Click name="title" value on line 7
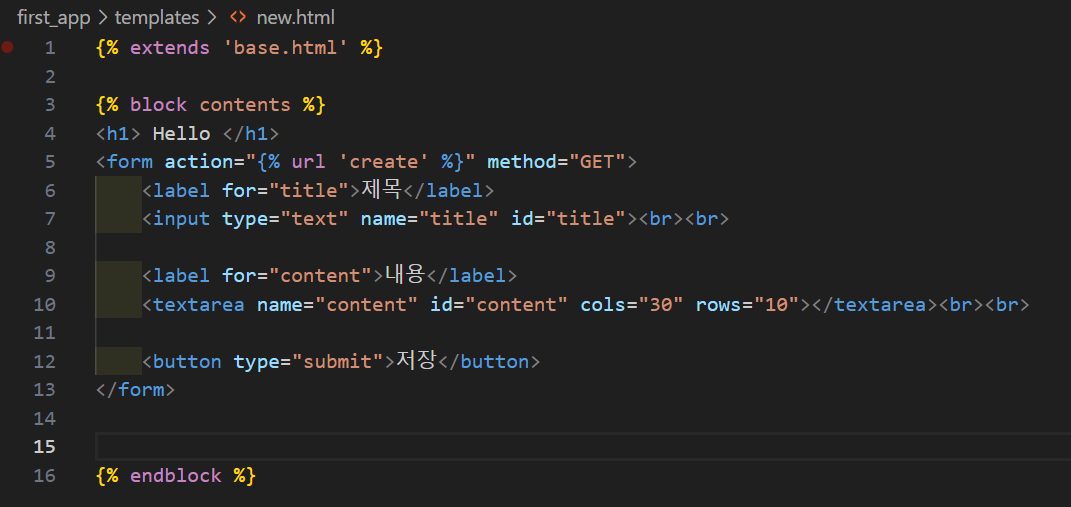This screenshot has width=1071, height=507. pyautogui.click(x=458, y=219)
